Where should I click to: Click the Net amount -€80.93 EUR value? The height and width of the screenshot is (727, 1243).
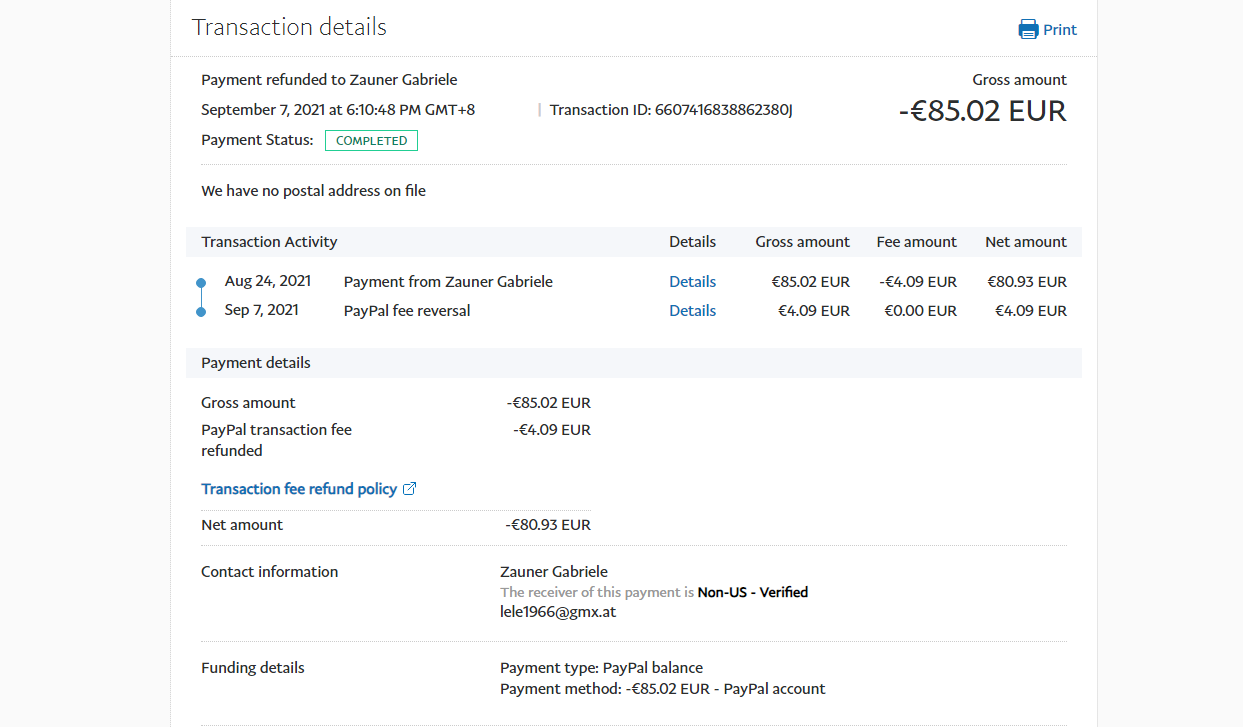tap(548, 525)
